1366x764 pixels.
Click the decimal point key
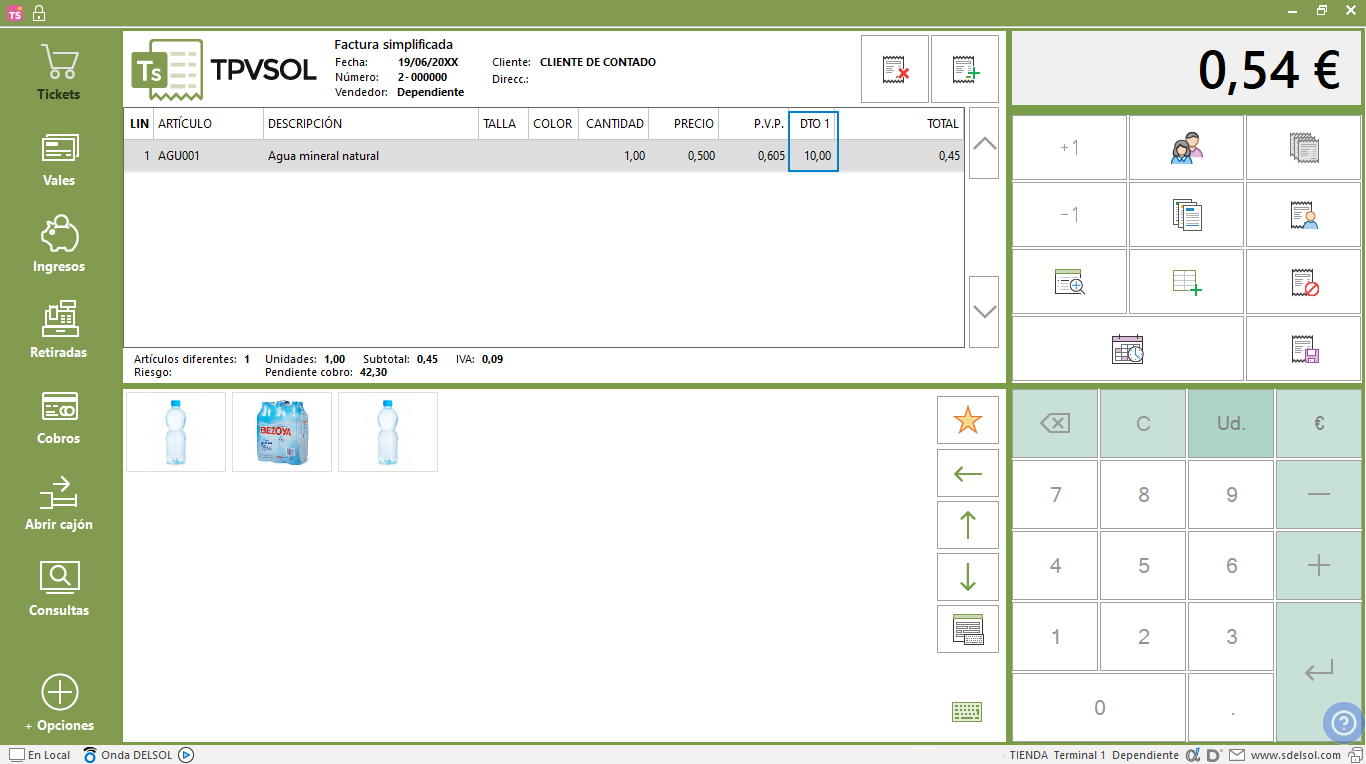pos(1231,707)
